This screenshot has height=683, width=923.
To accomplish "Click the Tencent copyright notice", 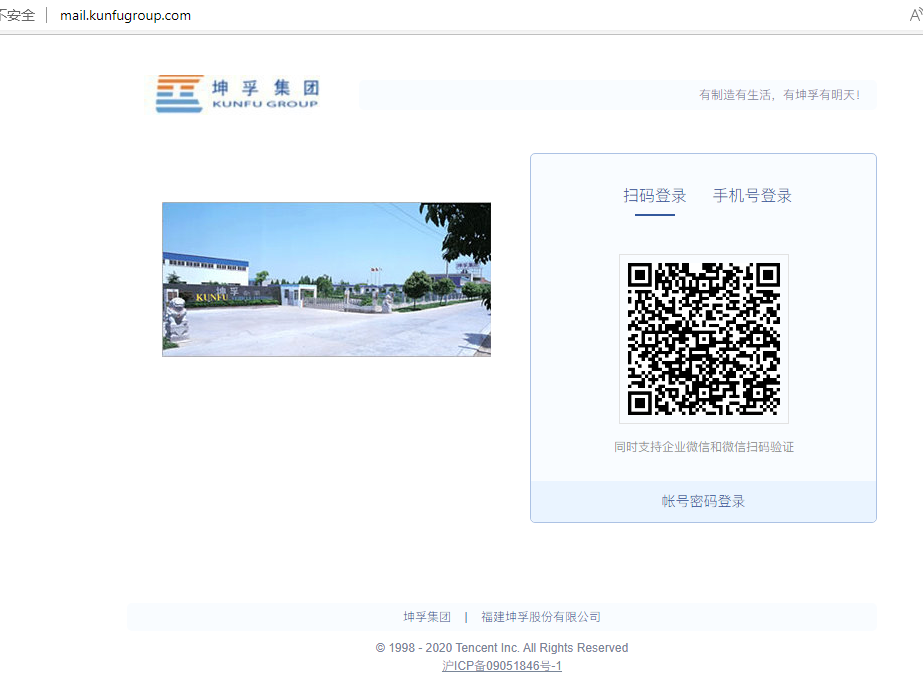I will 503,647.
